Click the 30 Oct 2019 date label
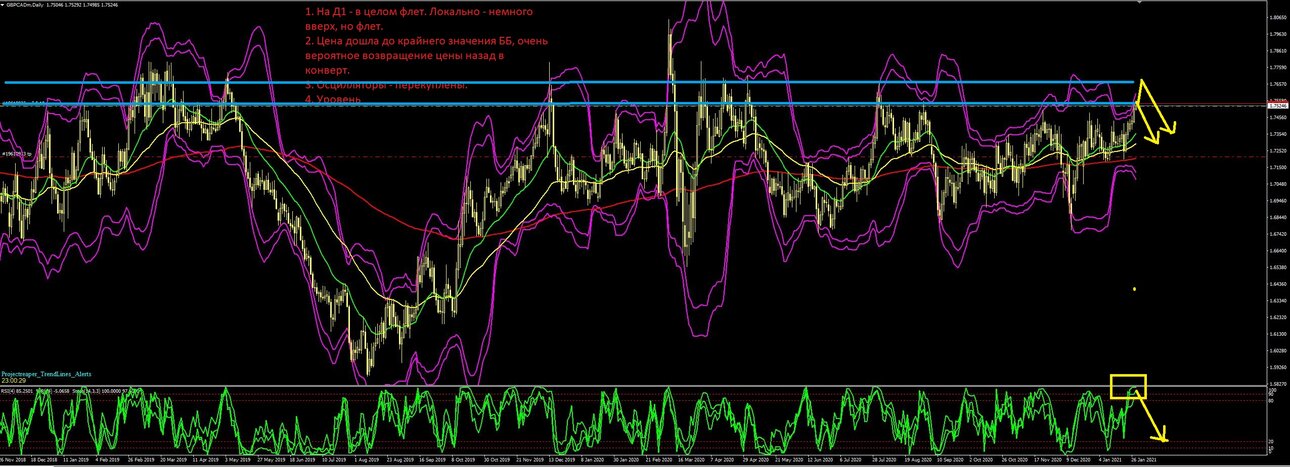 tap(497, 460)
